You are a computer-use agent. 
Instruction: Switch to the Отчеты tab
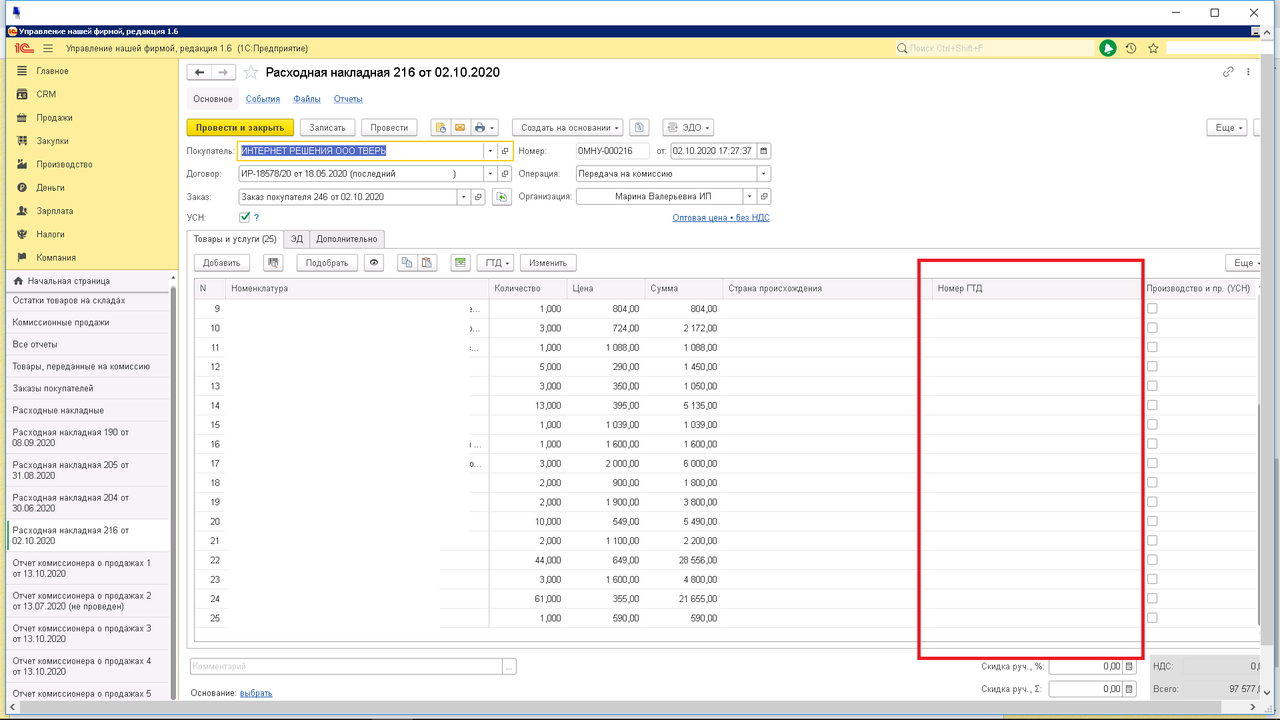pos(348,99)
